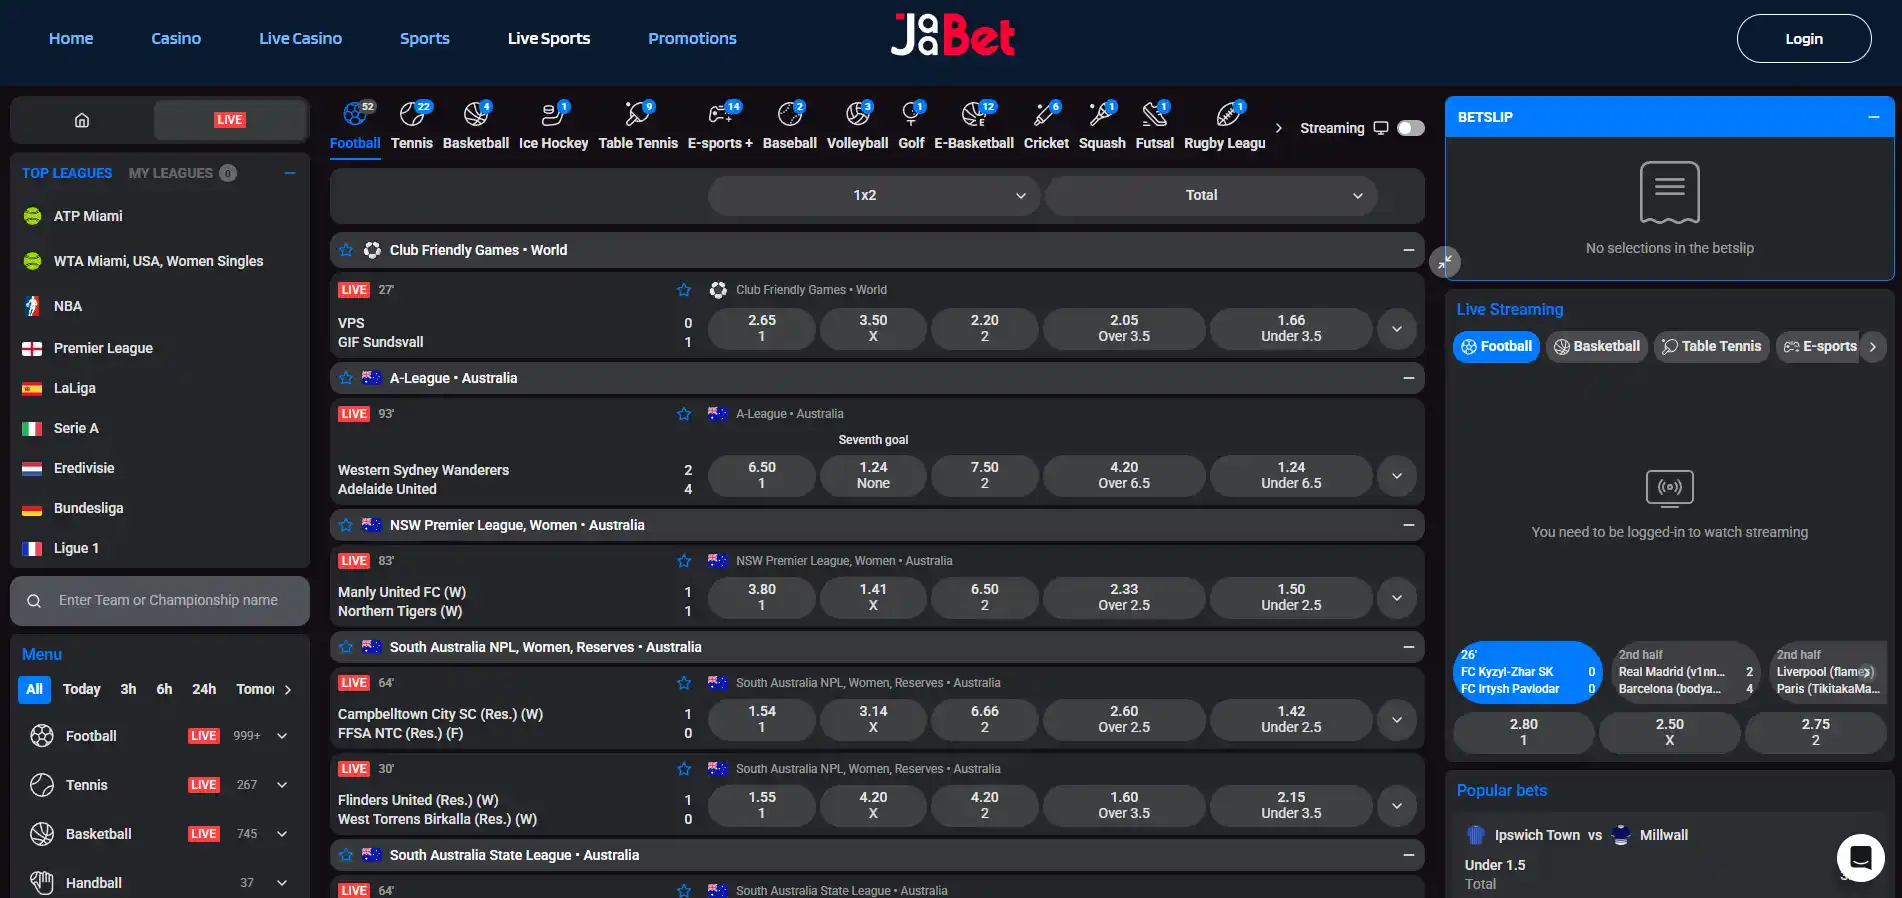Open the 1x2 market dropdown

tap(873, 195)
